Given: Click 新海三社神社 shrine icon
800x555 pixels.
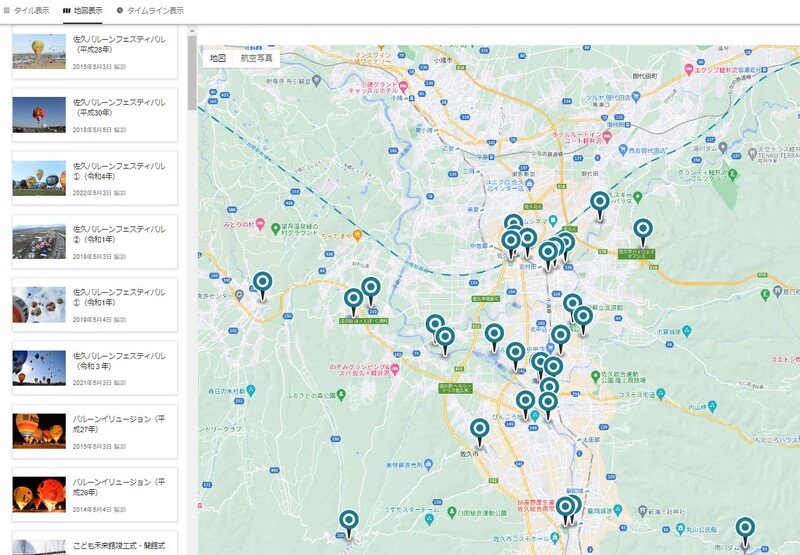Looking at the screenshot, I should click(642, 510).
